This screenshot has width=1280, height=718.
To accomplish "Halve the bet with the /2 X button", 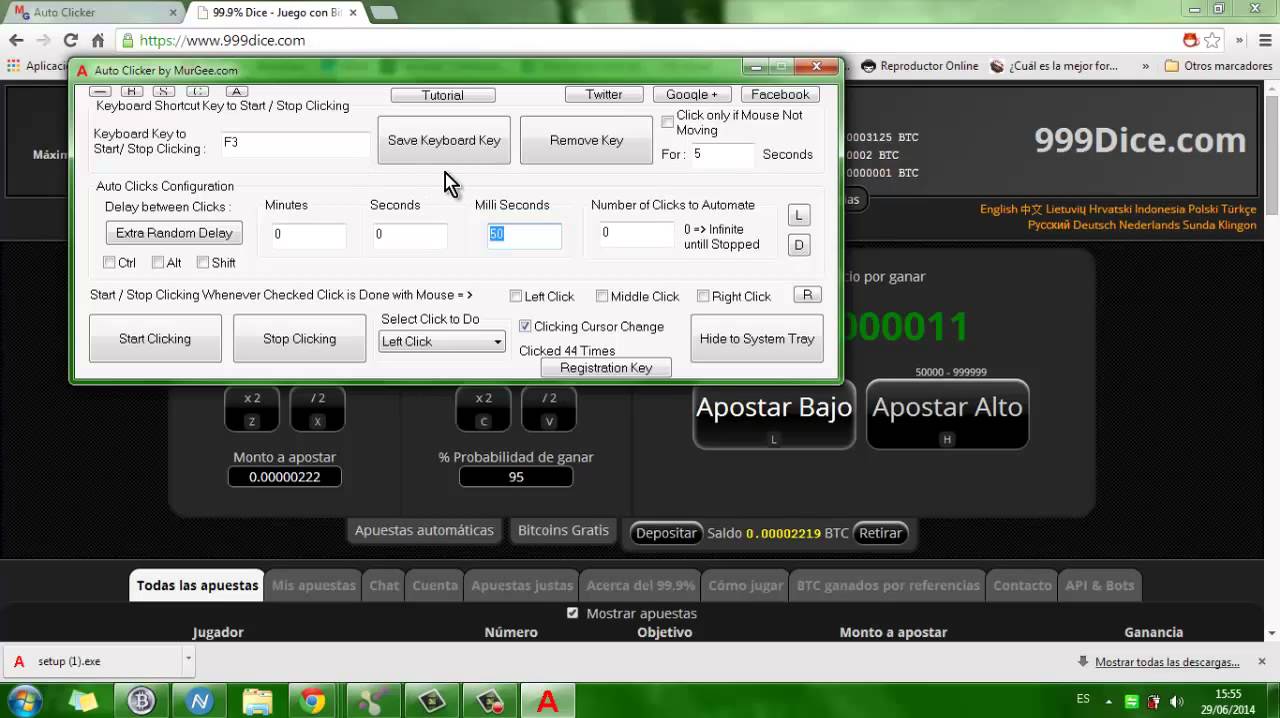I will [x=317, y=409].
